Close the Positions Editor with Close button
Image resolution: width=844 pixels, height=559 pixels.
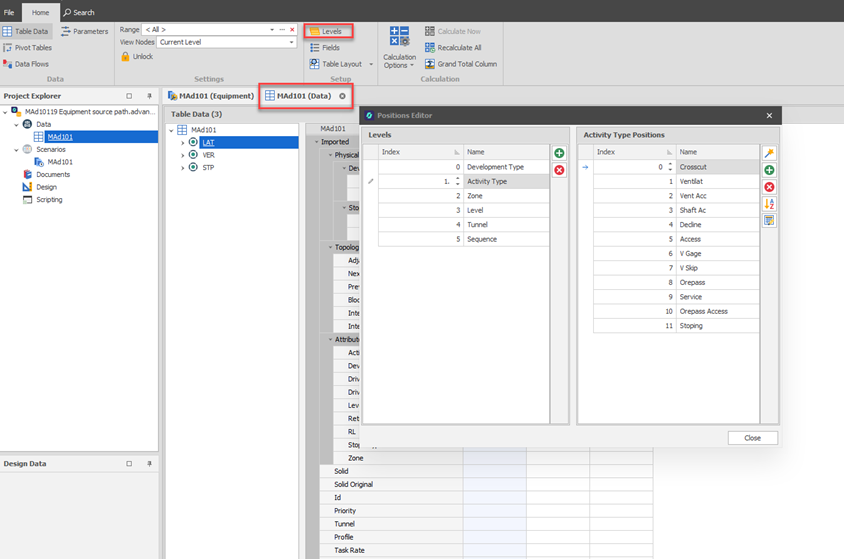752,438
